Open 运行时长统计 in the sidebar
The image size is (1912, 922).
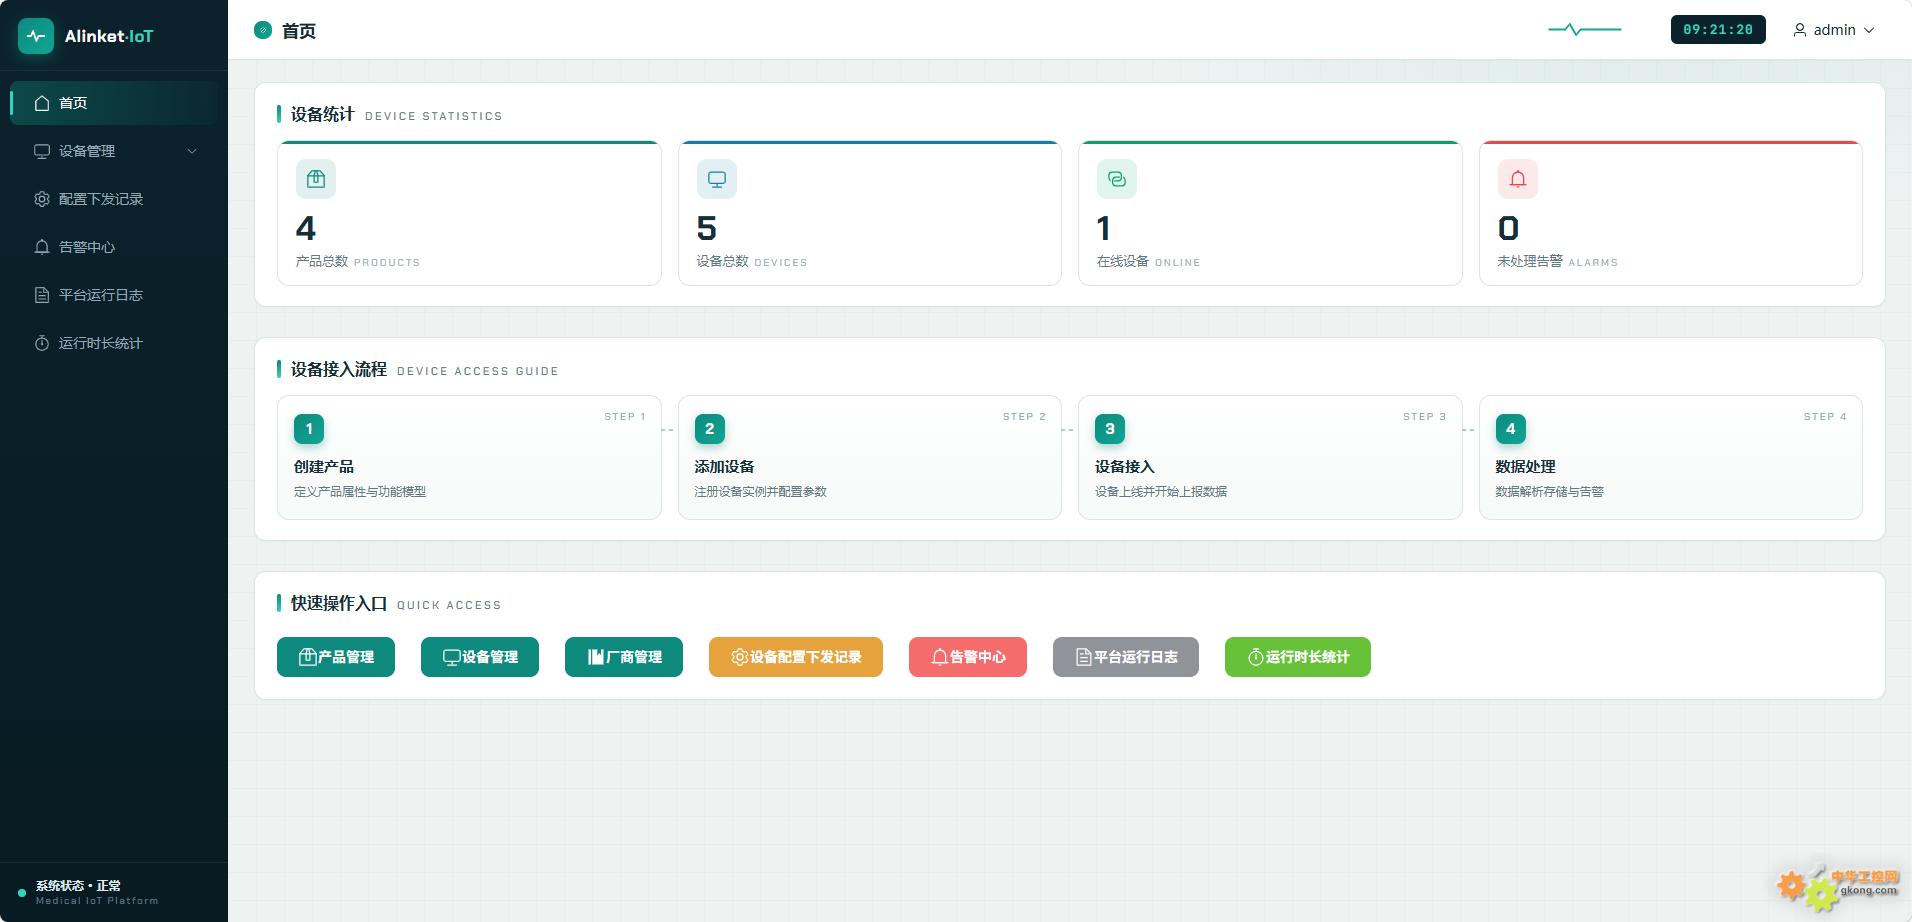pyautogui.click(x=114, y=343)
